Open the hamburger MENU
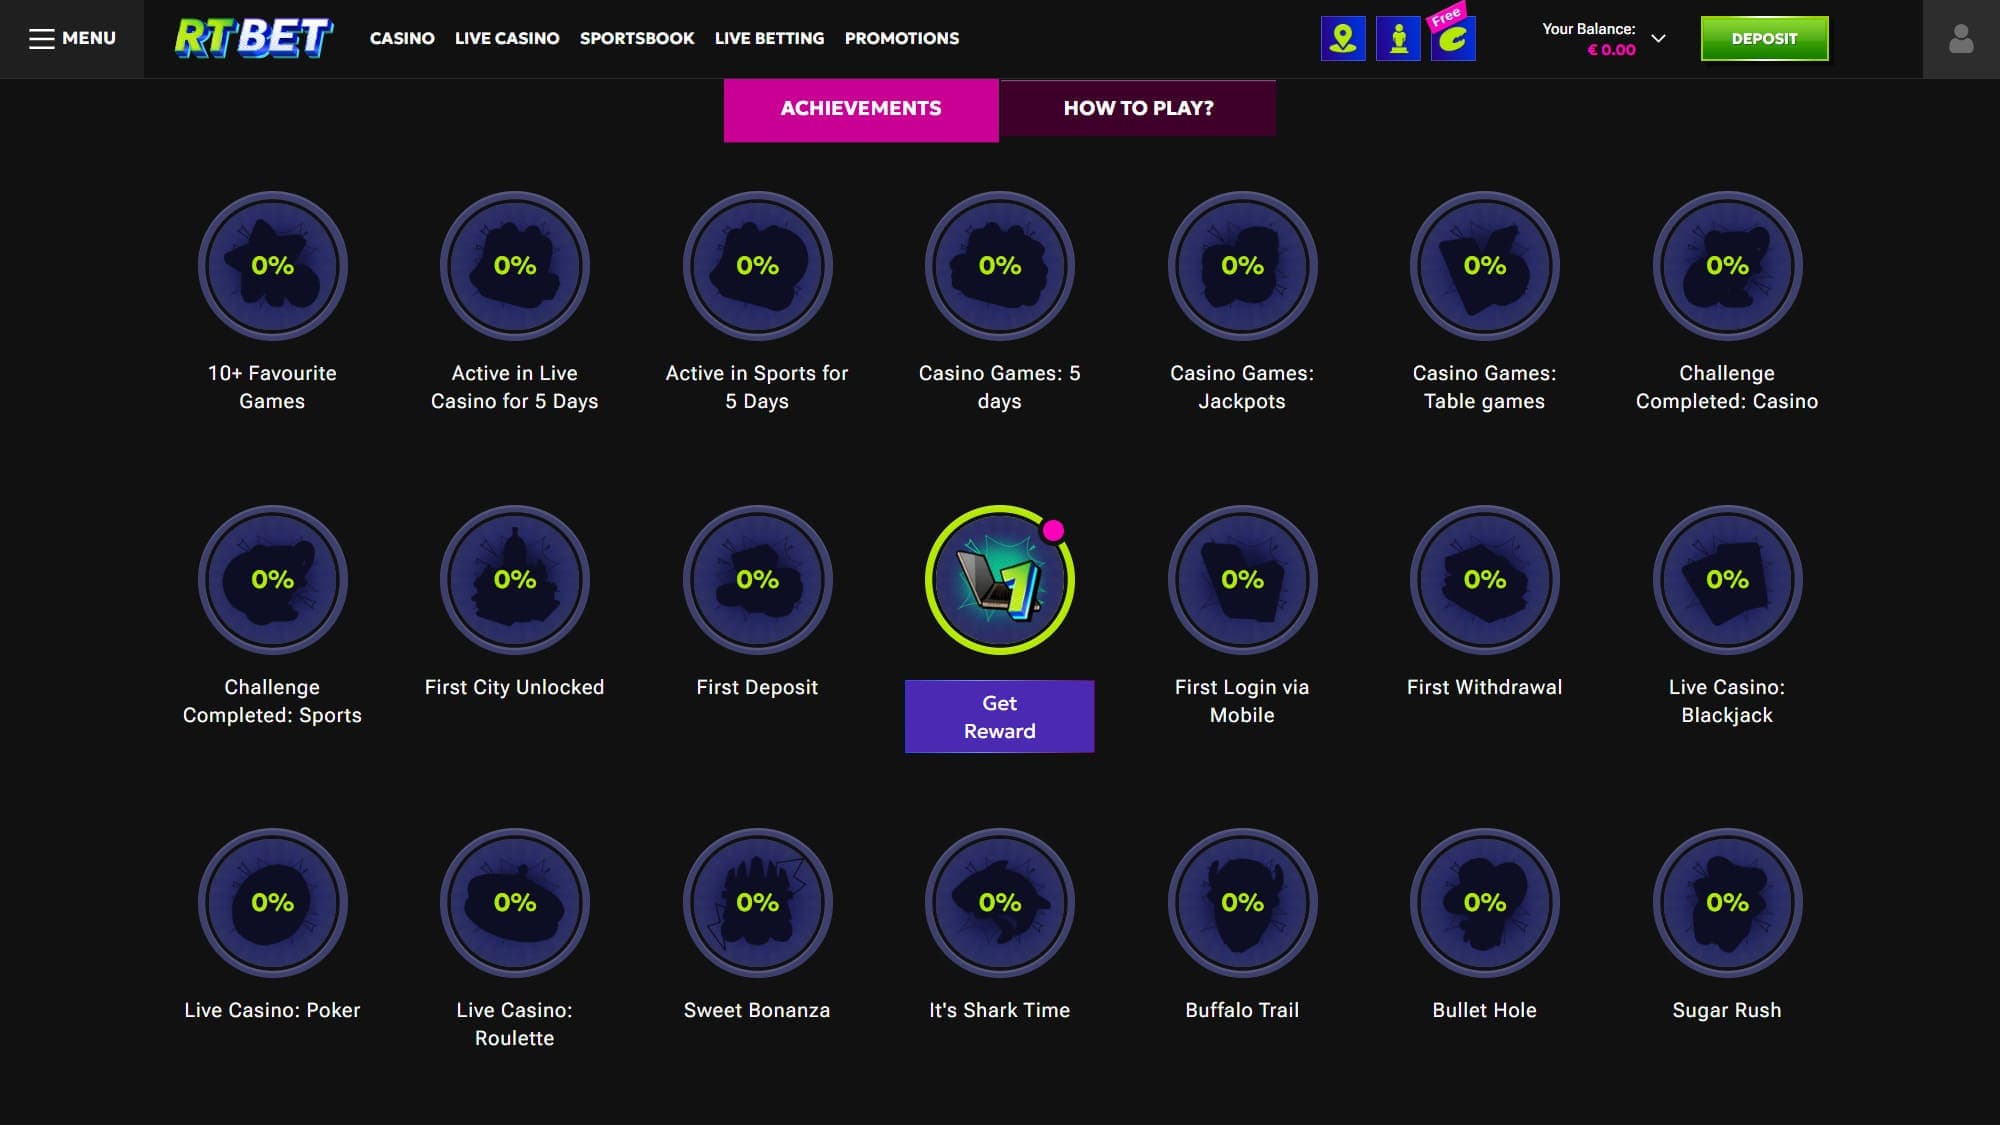 click(72, 39)
